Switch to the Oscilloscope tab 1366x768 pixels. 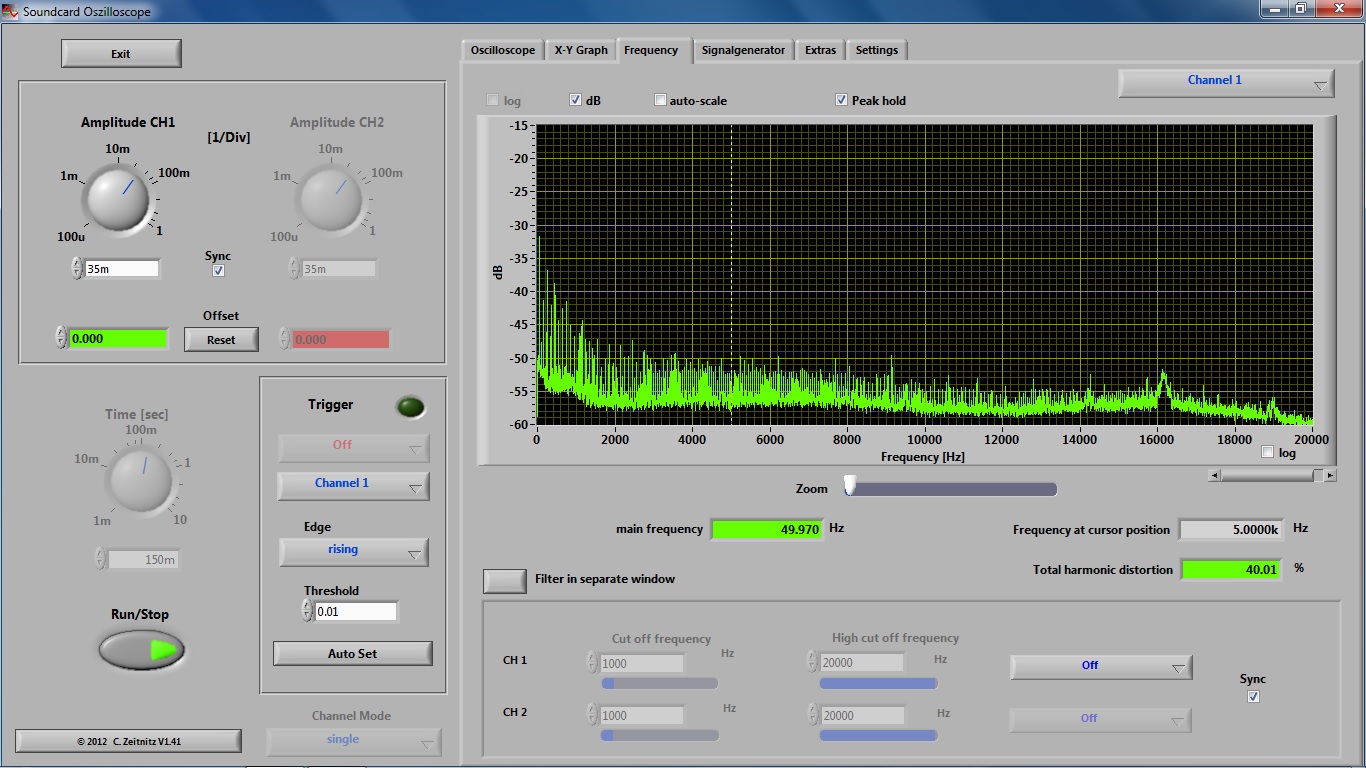pyautogui.click(x=503, y=50)
